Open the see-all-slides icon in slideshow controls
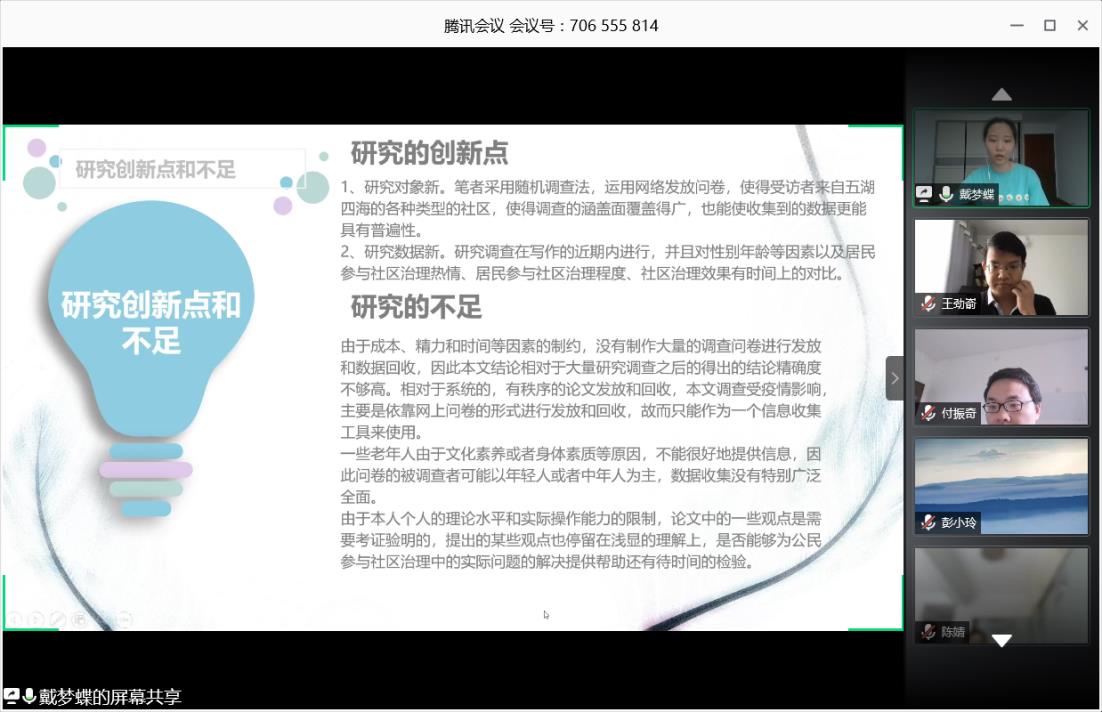 point(79,619)
